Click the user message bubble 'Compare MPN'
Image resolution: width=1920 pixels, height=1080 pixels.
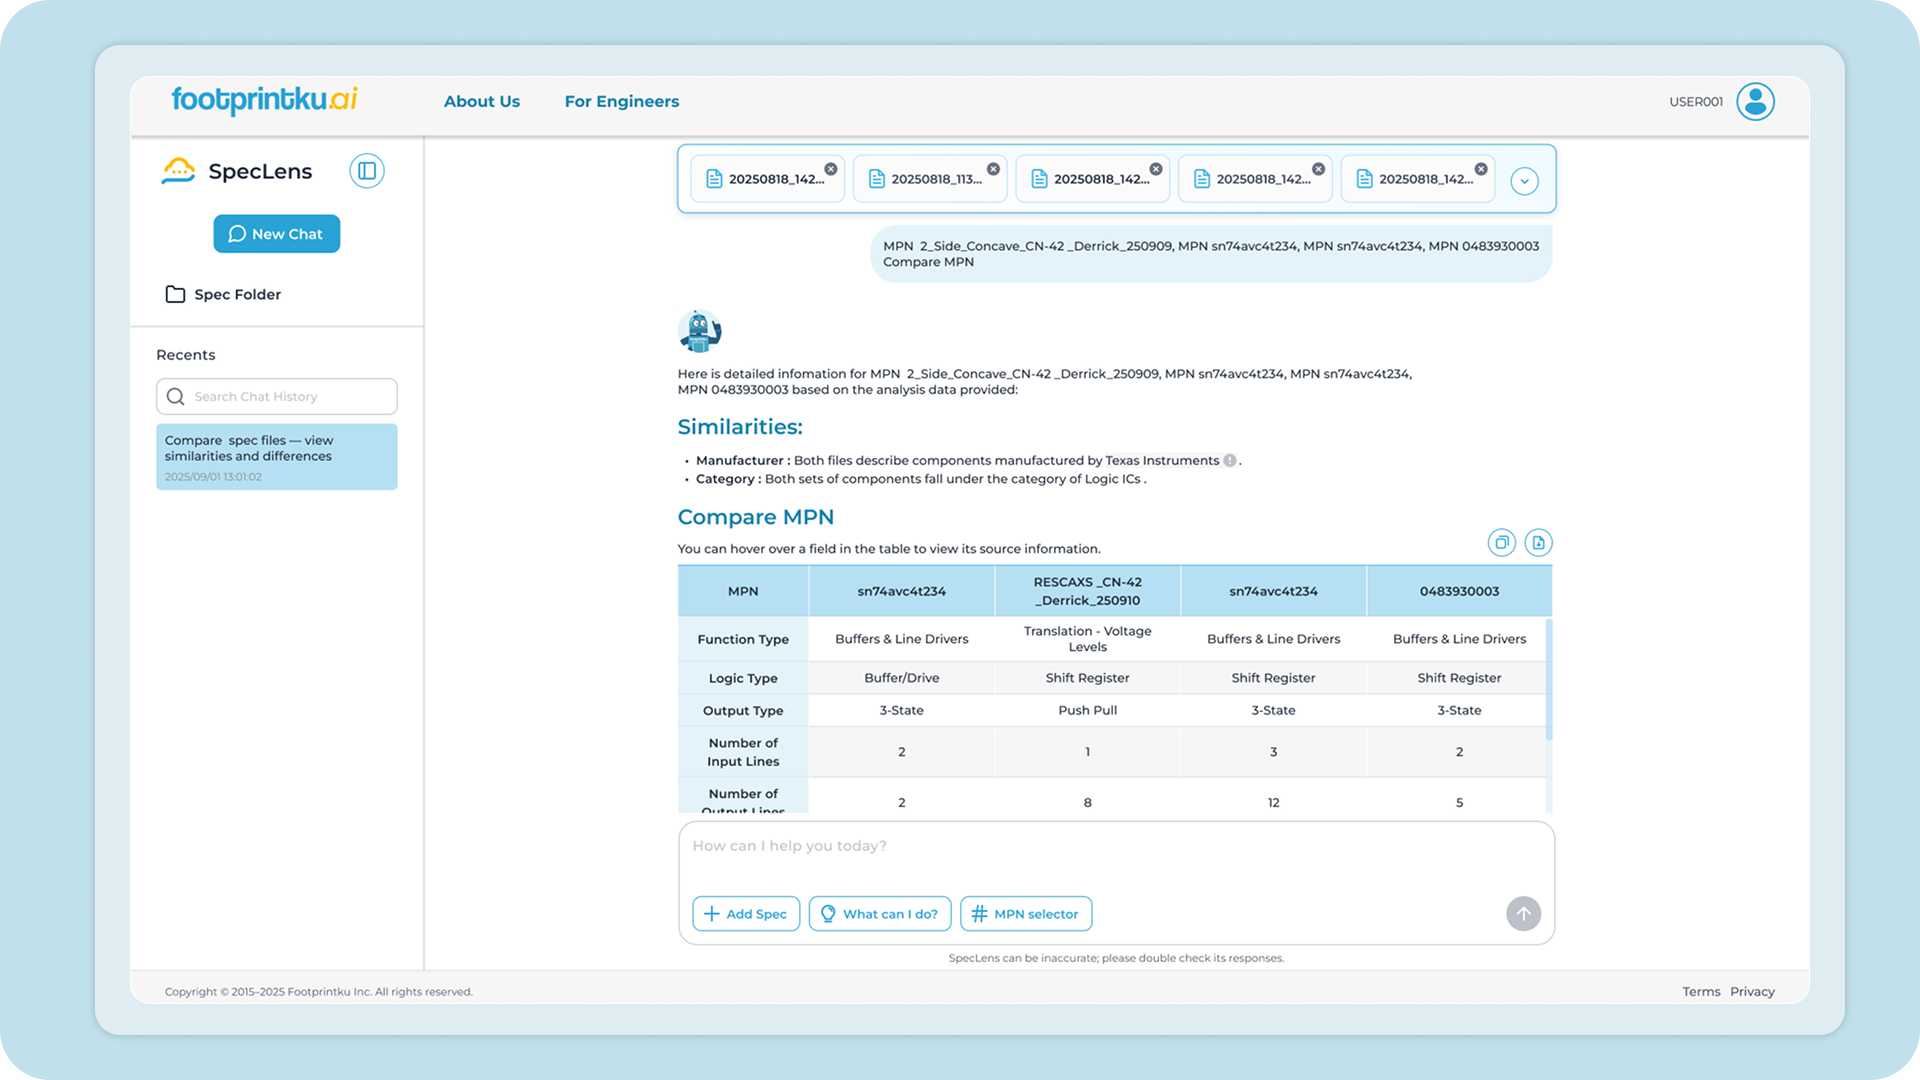click(x=1211, y=254)
